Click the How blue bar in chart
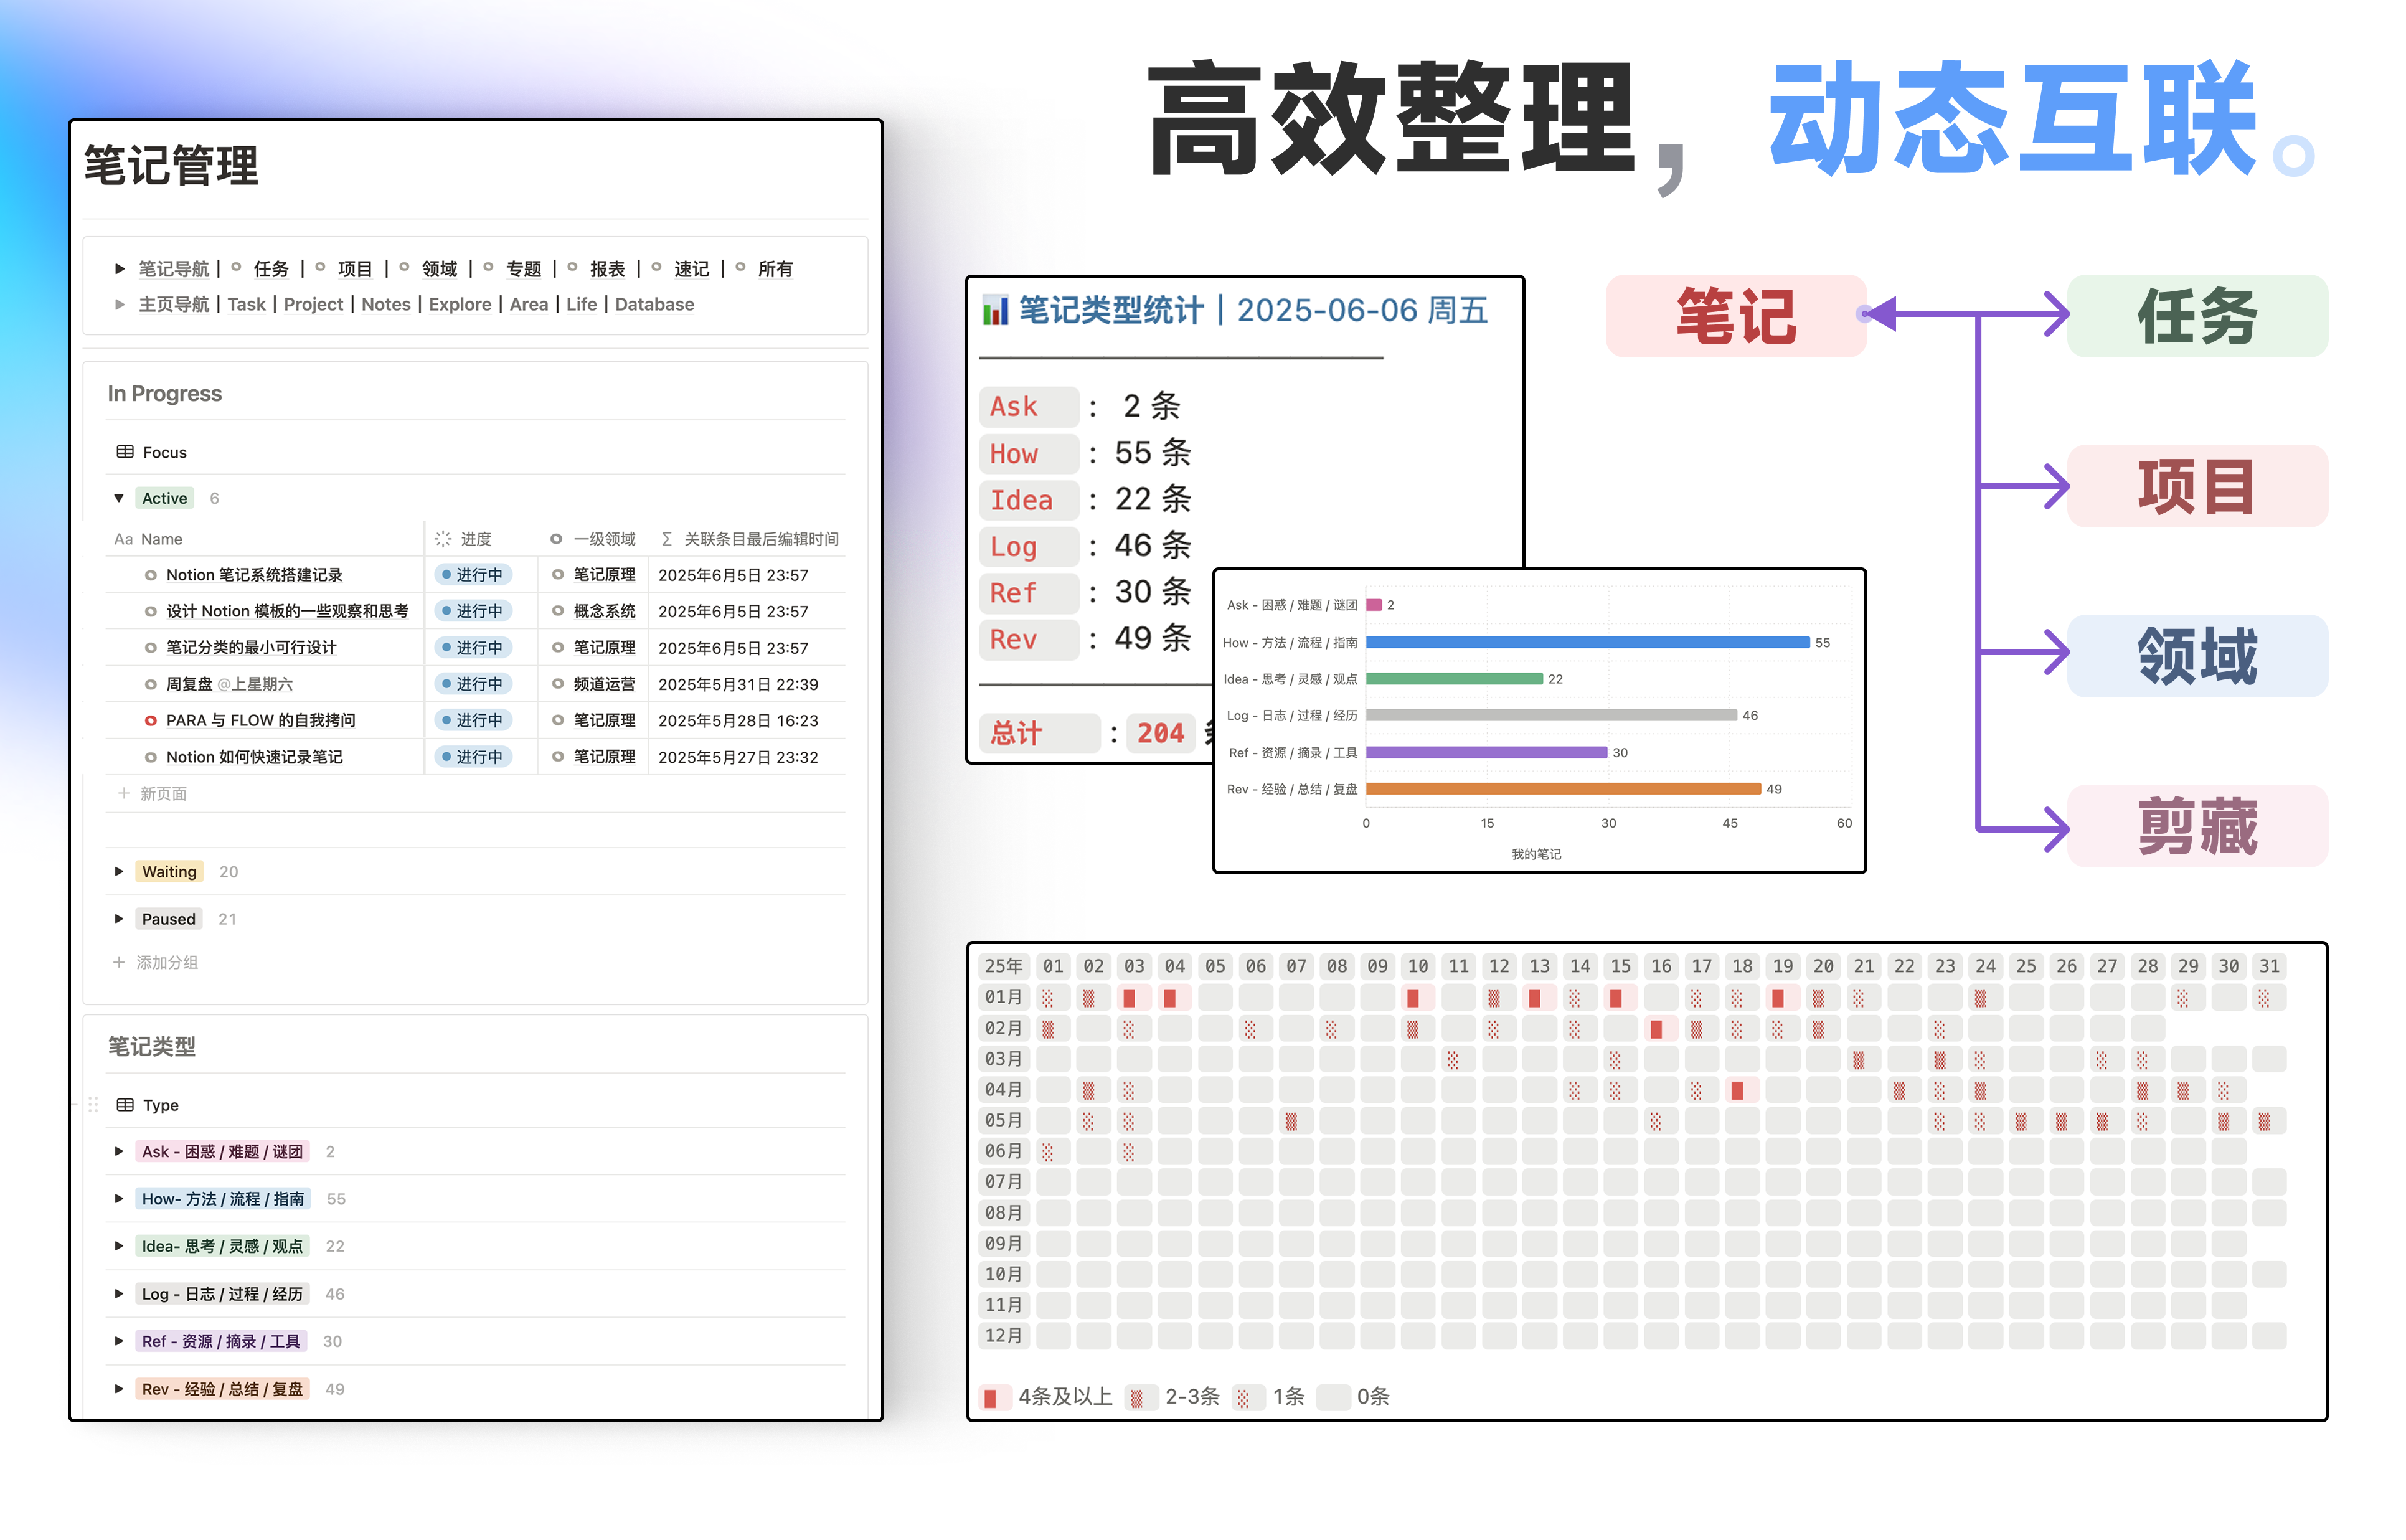The height and width of the screenshot is (1540, 2406). 1587,642
